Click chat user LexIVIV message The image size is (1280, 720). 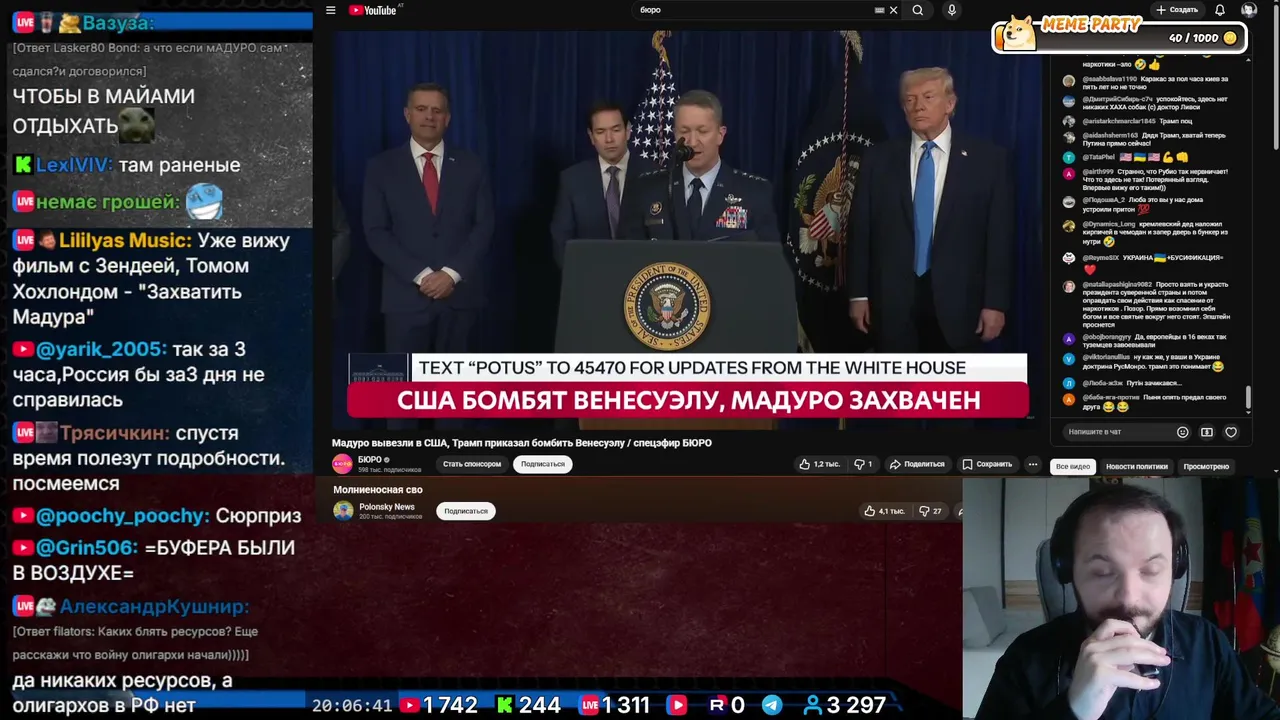pyautogui.click(x=126, y=165)
